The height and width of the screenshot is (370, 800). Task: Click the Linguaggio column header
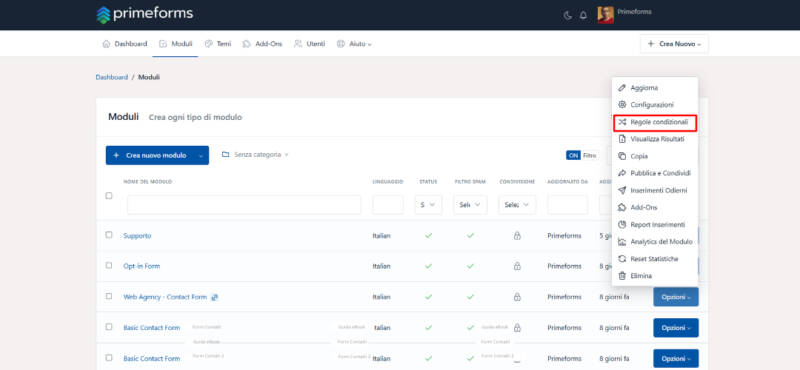388,182
